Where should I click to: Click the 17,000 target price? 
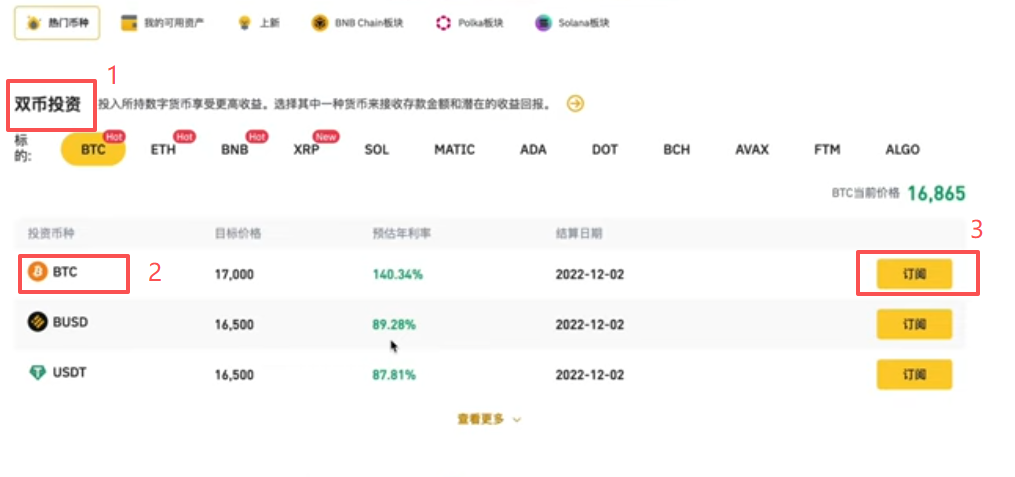234,274
